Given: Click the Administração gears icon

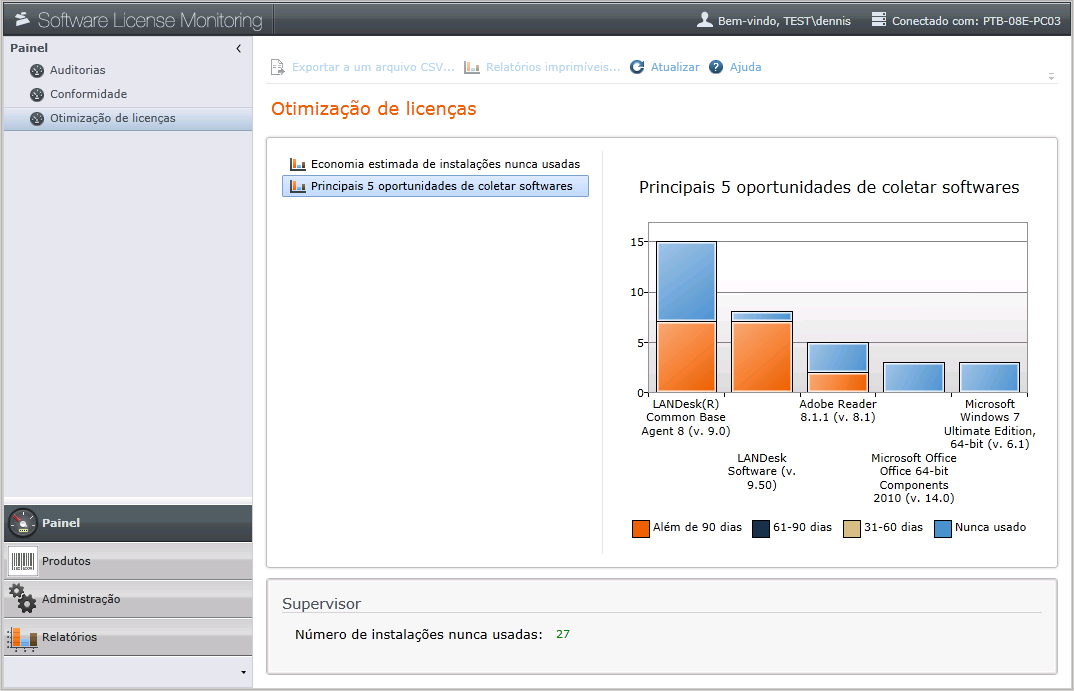Looking at the screenshot, I should click(23, 599).
